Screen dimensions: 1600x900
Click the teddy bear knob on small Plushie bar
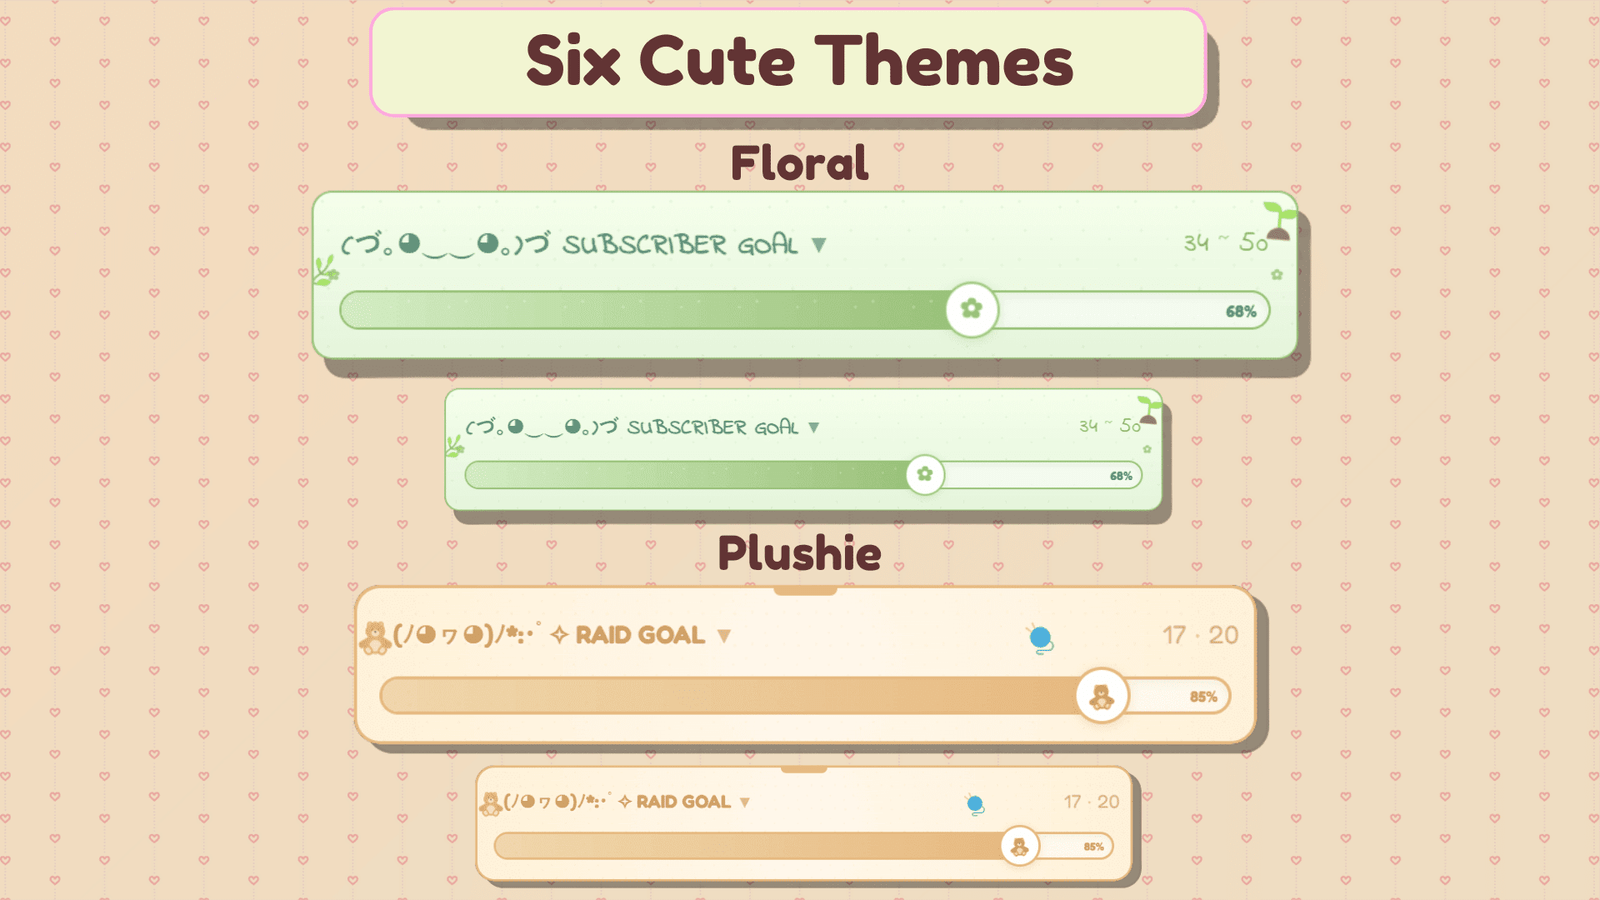click(1020, 846)
